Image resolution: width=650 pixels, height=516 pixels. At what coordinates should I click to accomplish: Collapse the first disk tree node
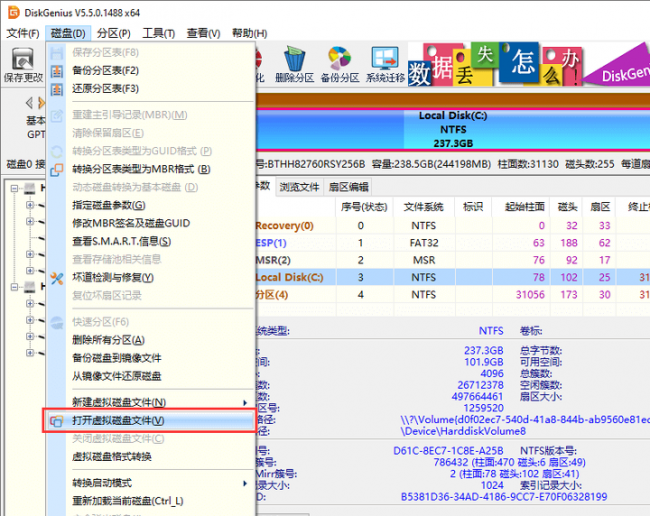click(14, 189)
